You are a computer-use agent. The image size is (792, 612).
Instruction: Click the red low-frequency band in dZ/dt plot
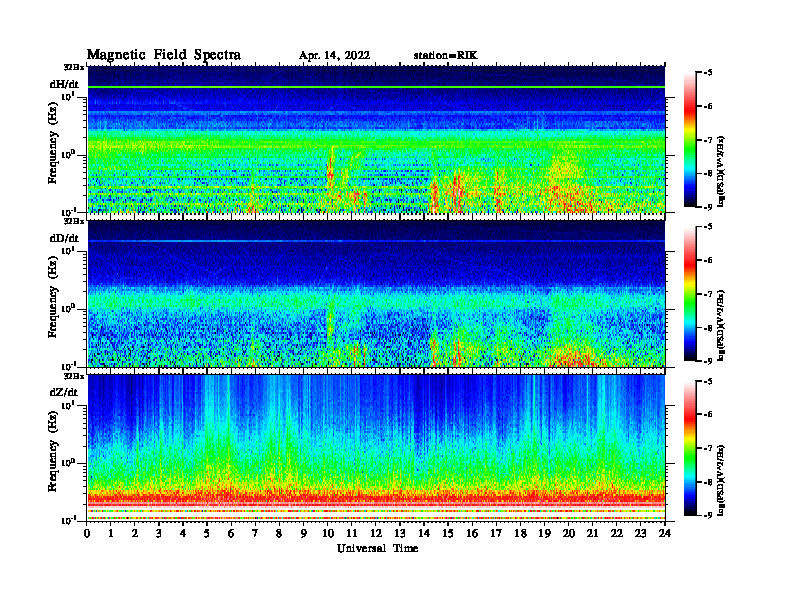tap(376, 497)
